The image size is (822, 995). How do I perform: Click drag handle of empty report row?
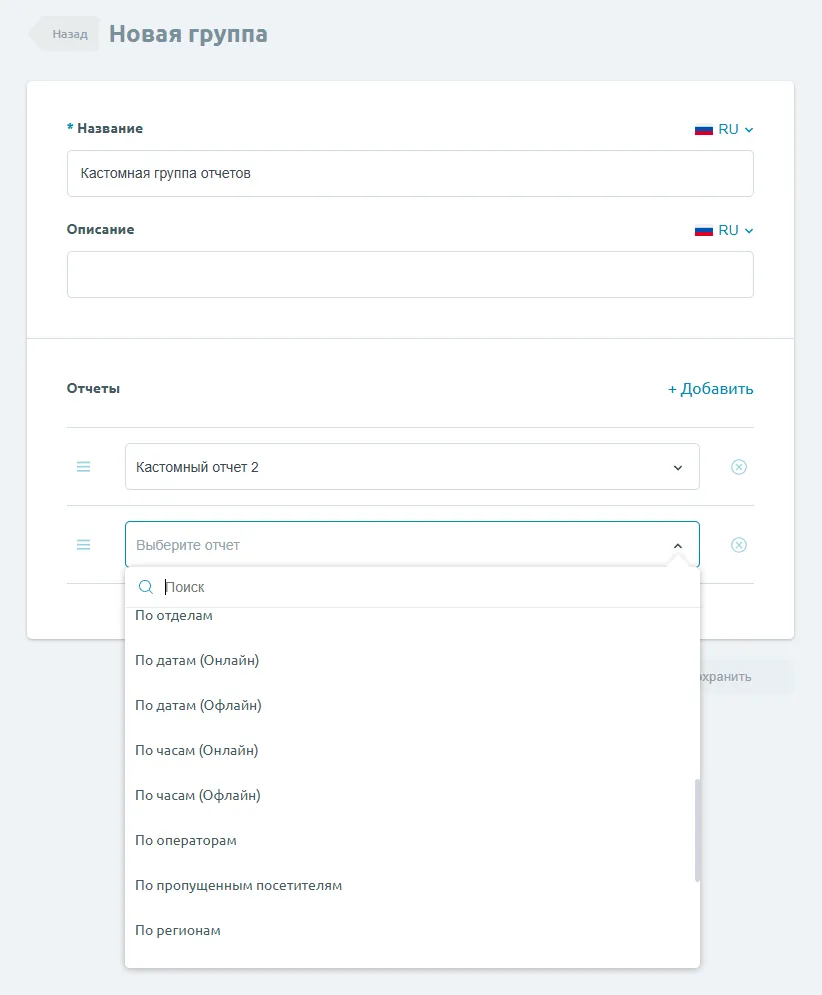point(84,545)
